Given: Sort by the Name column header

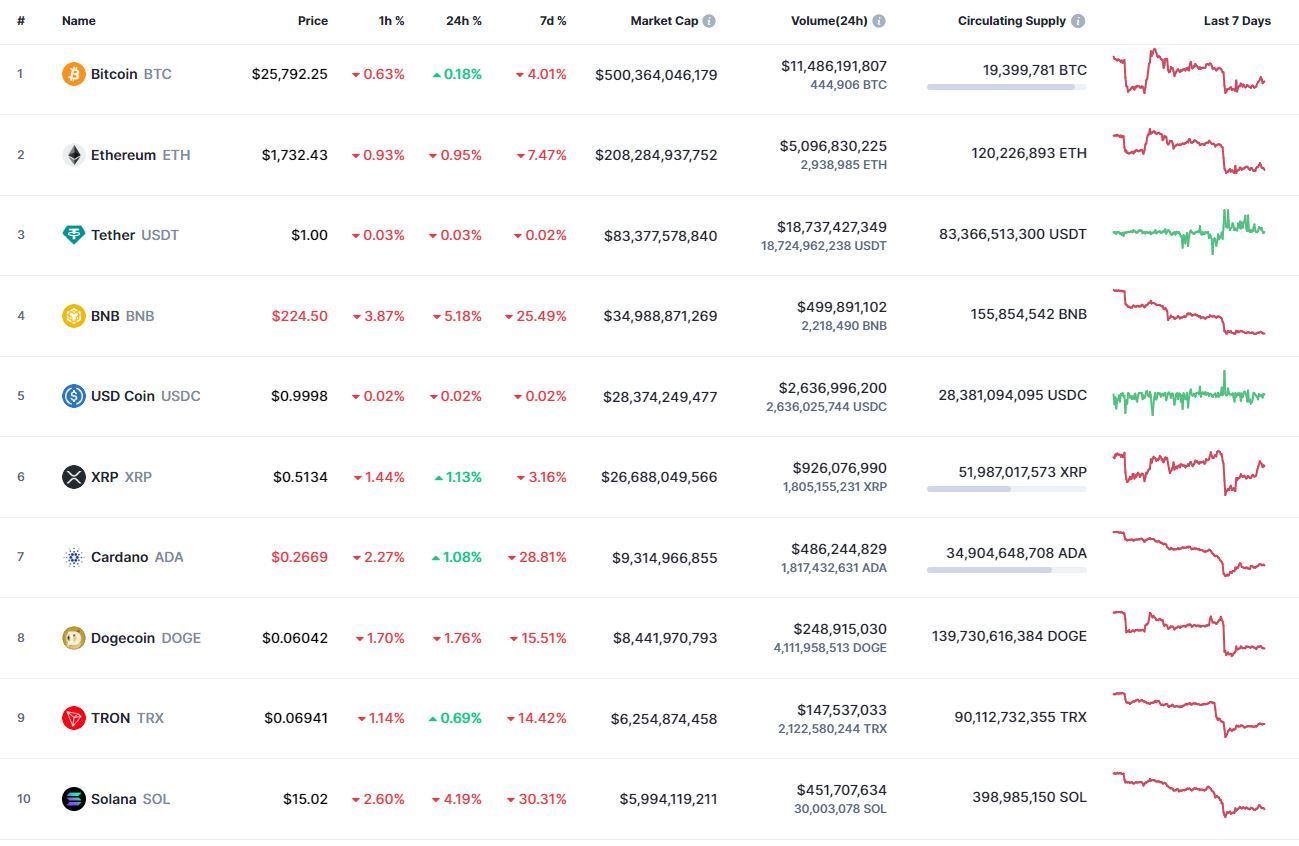Looking at the screenshot, I should (78, 21).
